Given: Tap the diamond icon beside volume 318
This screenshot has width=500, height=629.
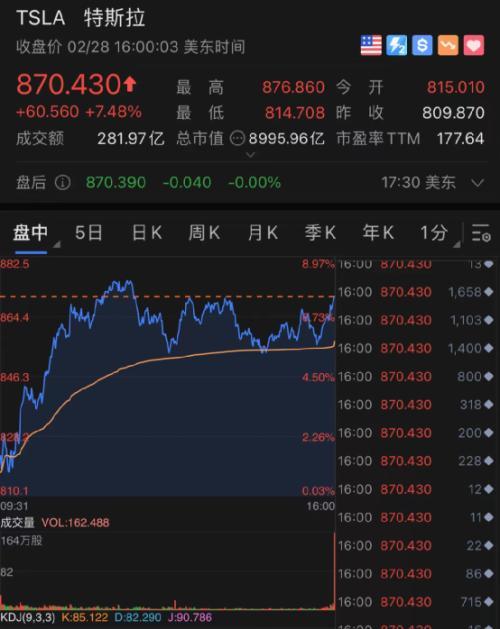Looking at the screenshot, I should [488, 404].
